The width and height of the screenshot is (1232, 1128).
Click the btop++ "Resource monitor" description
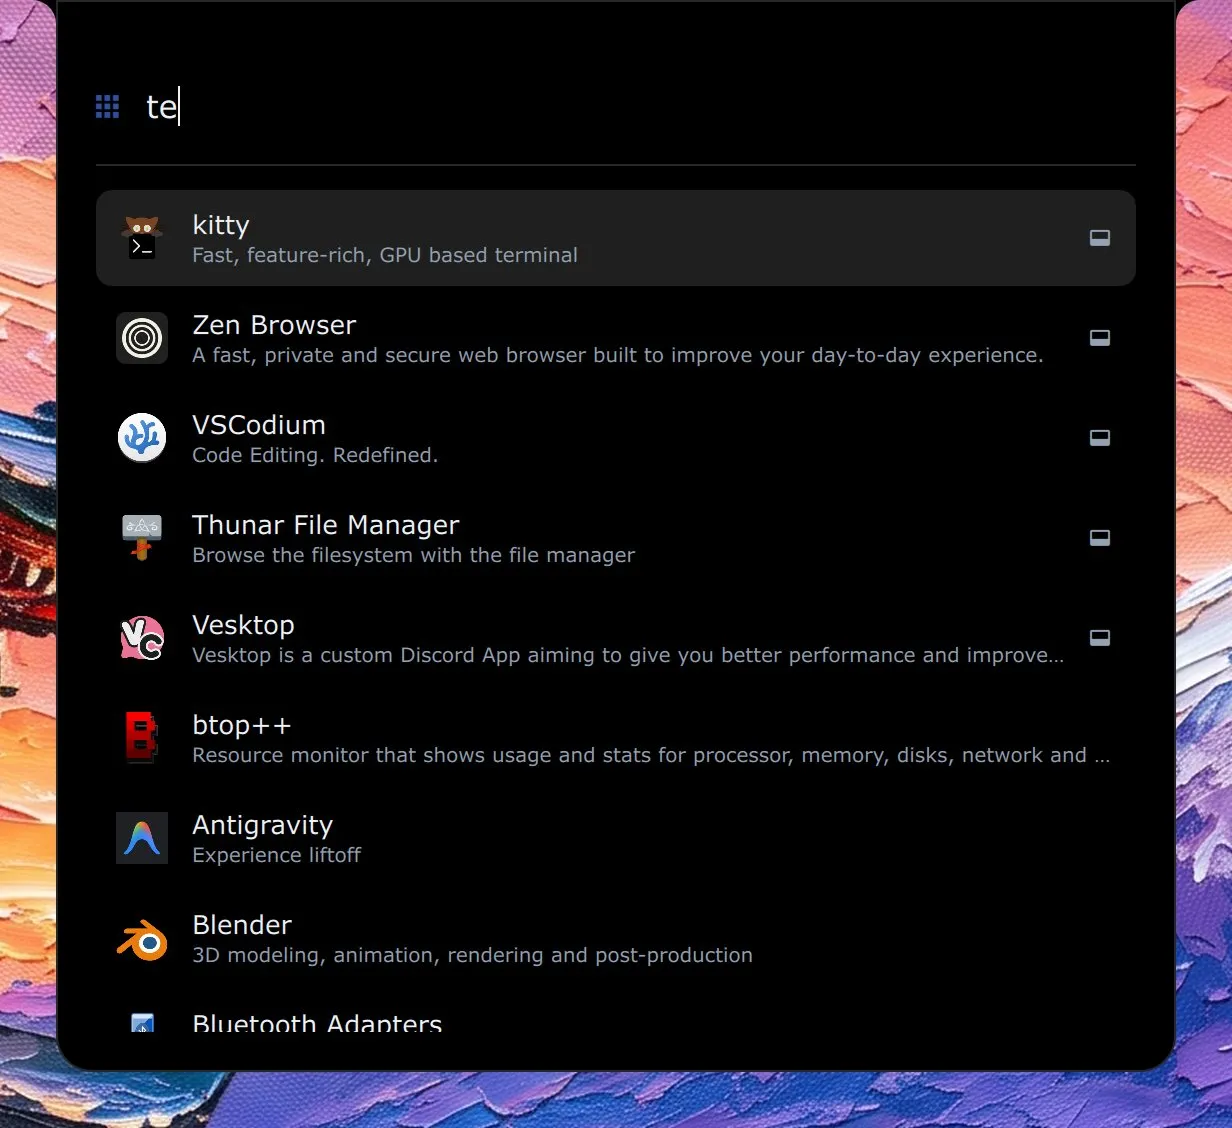(x=651, y=755)
